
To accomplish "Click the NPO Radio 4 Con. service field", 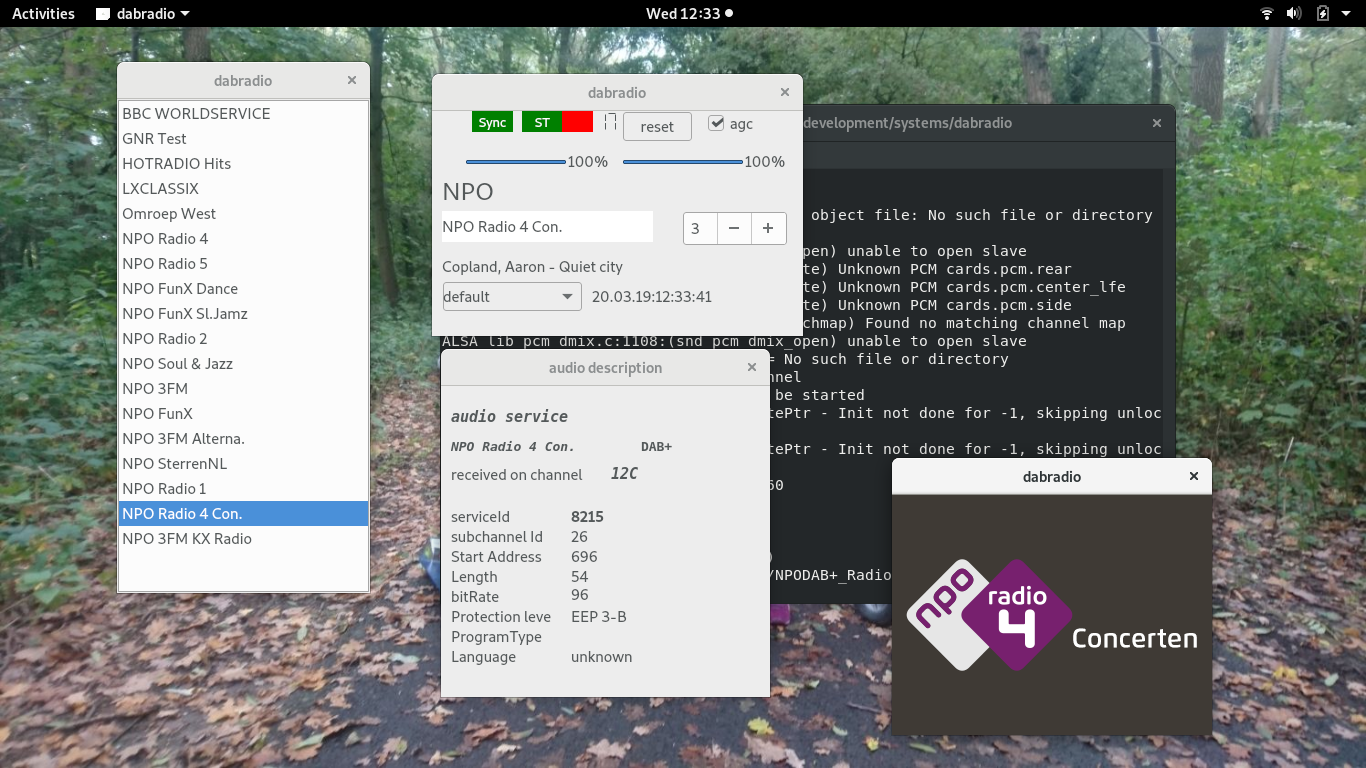I will click(x=547, y=227).
